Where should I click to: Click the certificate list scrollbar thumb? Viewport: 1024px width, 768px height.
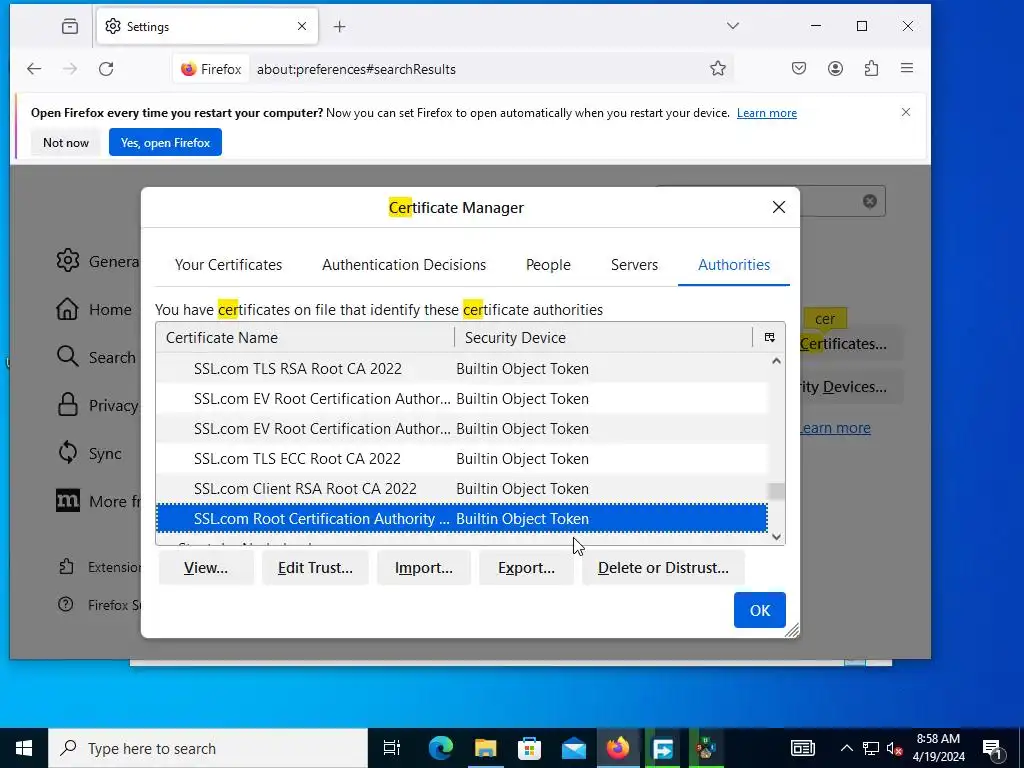(x=776, y=491)
